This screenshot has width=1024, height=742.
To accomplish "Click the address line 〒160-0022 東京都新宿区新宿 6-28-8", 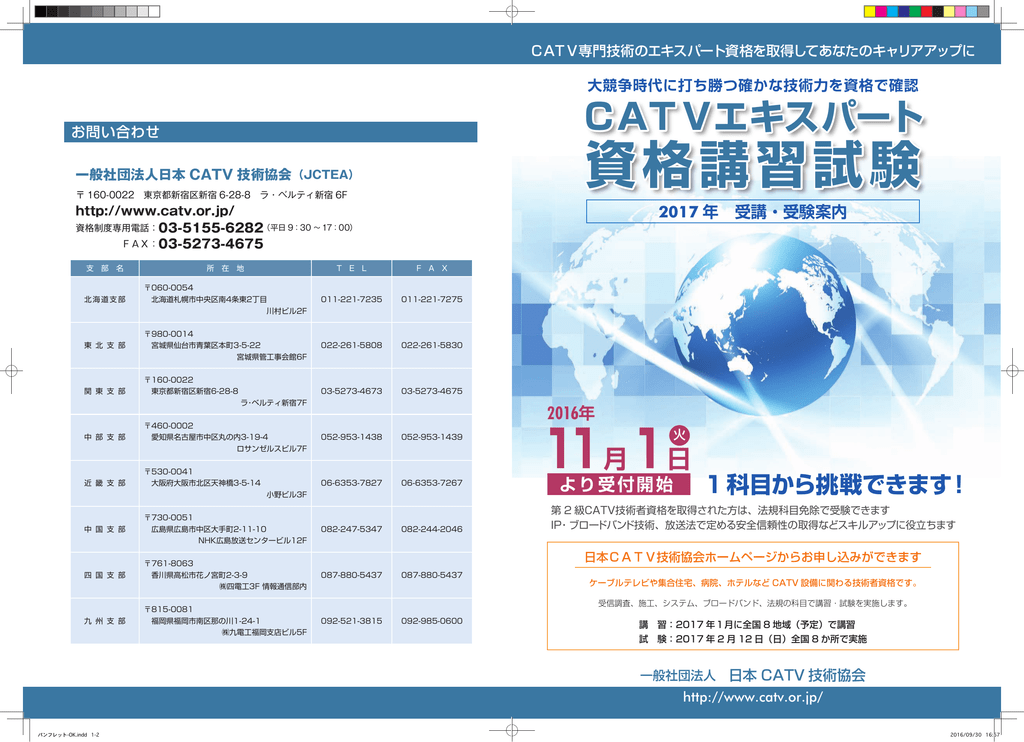I will [x=212, y=195].
